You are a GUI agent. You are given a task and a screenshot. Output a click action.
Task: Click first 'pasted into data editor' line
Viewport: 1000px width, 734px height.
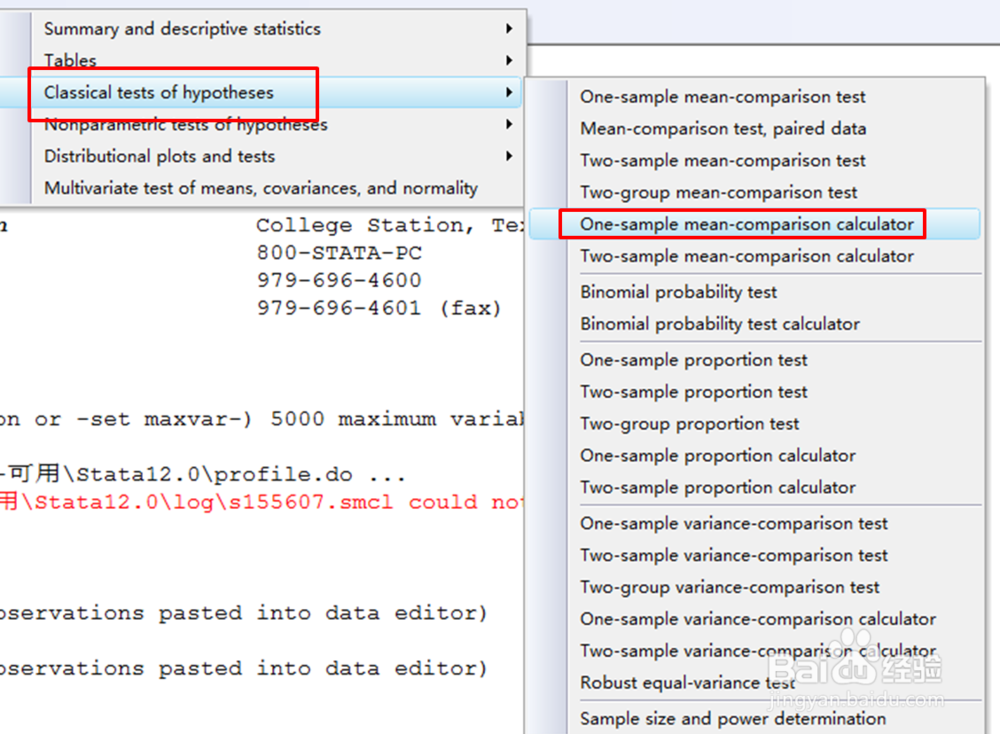pos(244,613)
